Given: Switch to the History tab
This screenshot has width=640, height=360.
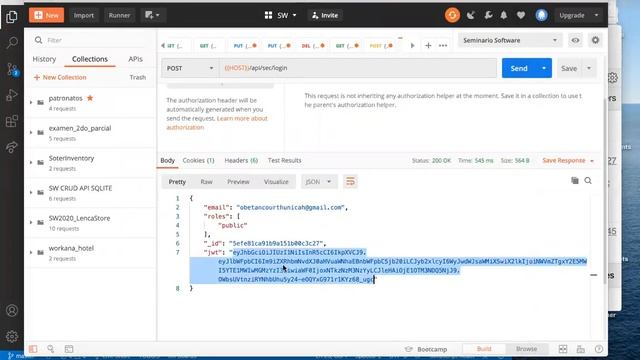Looking at the screenshot, I should tap(44, 59).
